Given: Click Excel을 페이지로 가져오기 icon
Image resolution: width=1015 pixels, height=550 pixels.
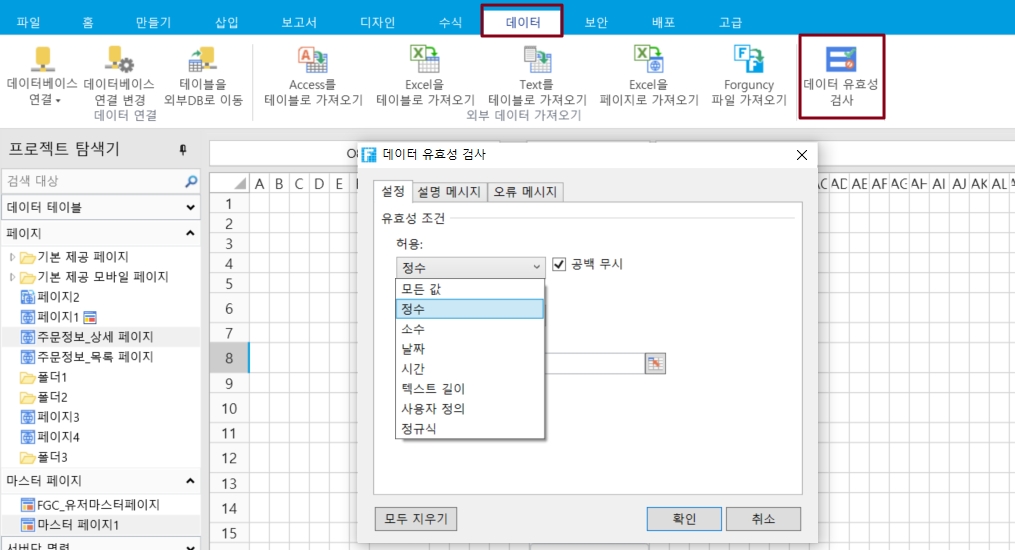Looking at the screenshot, I should coord(649,61).
